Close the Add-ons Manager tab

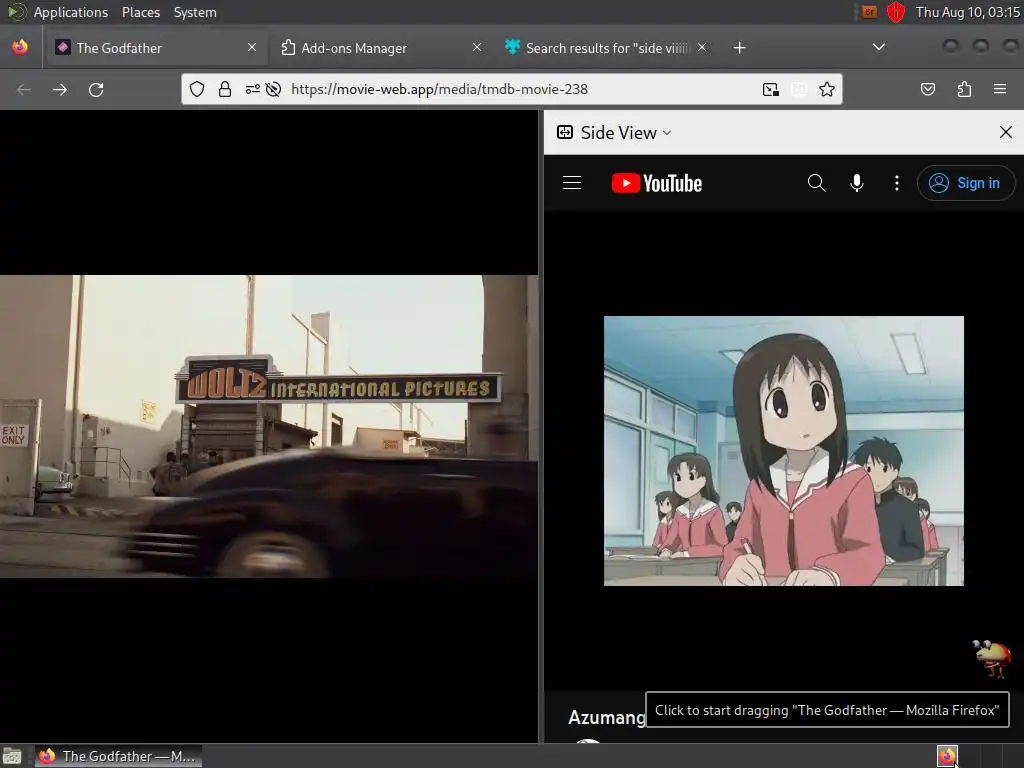click(x=477, y=48)
